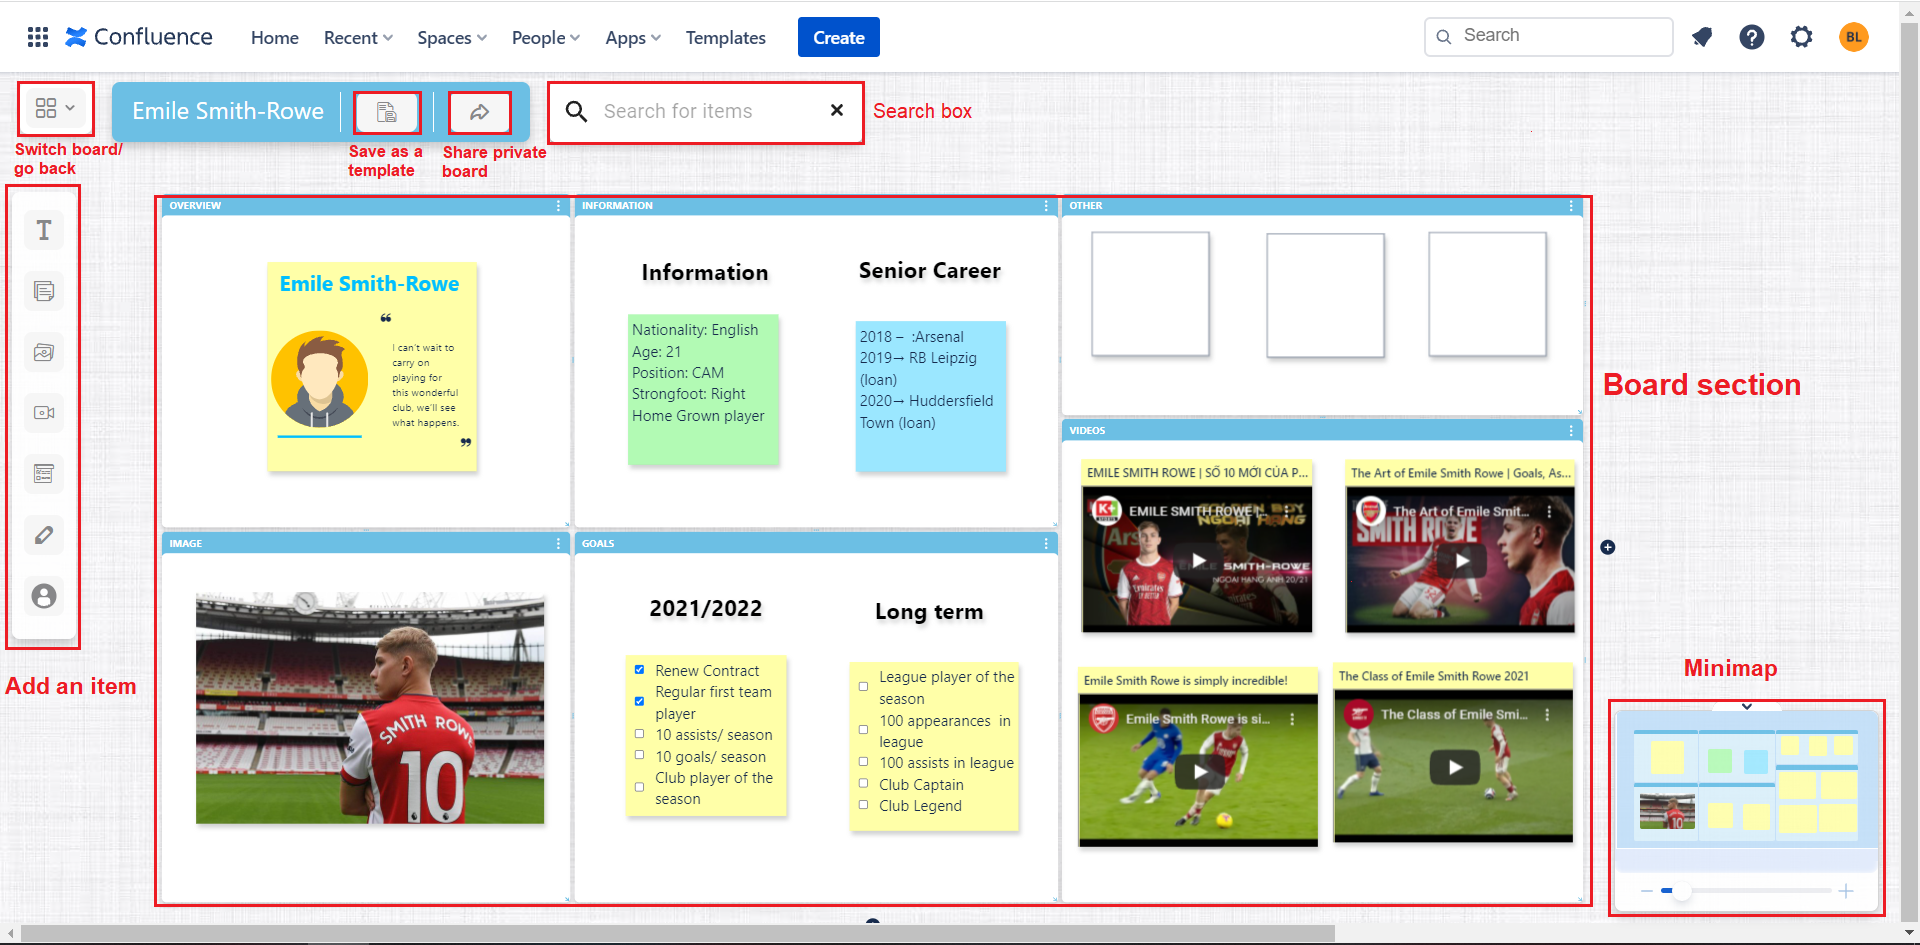Open the Home navigation item
This screenshot has height=945, width=1920.
274,38
